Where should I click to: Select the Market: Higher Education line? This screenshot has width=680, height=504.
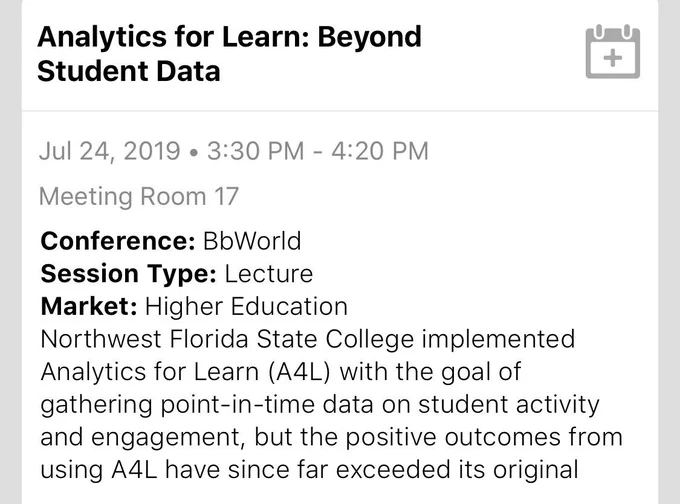[x=194, y=306]
